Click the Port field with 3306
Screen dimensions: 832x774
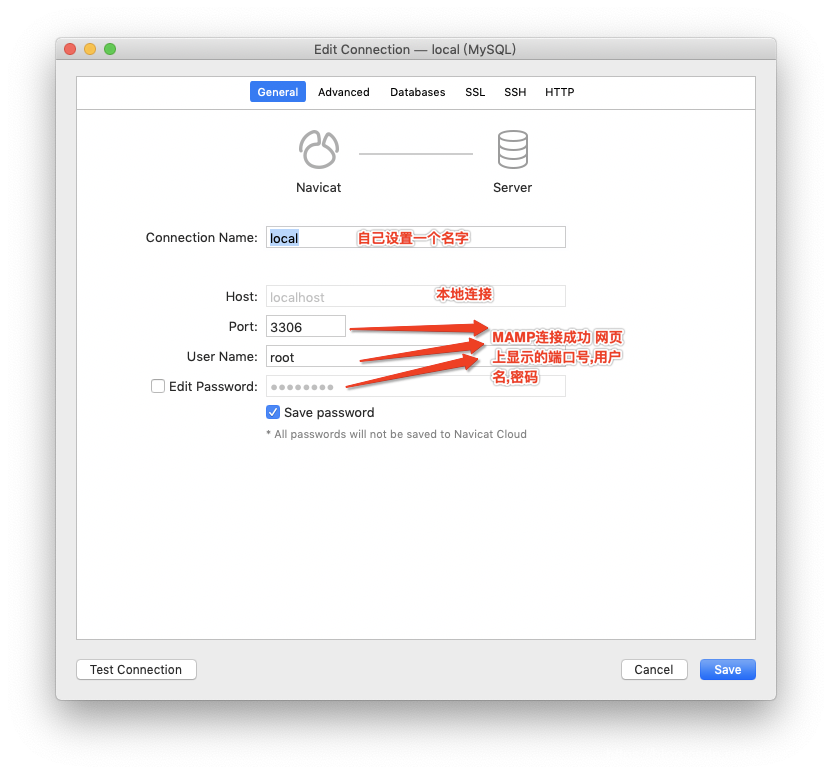click(306, 326)
